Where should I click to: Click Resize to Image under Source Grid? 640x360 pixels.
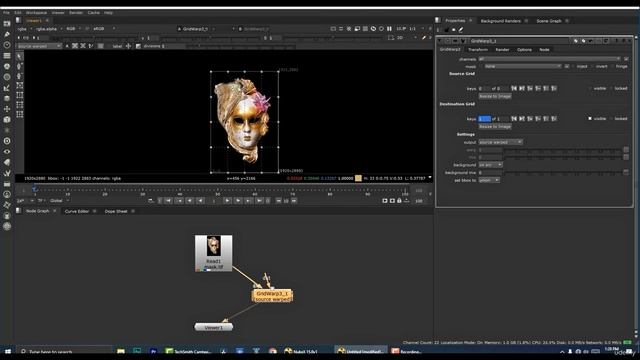(495, 96)
